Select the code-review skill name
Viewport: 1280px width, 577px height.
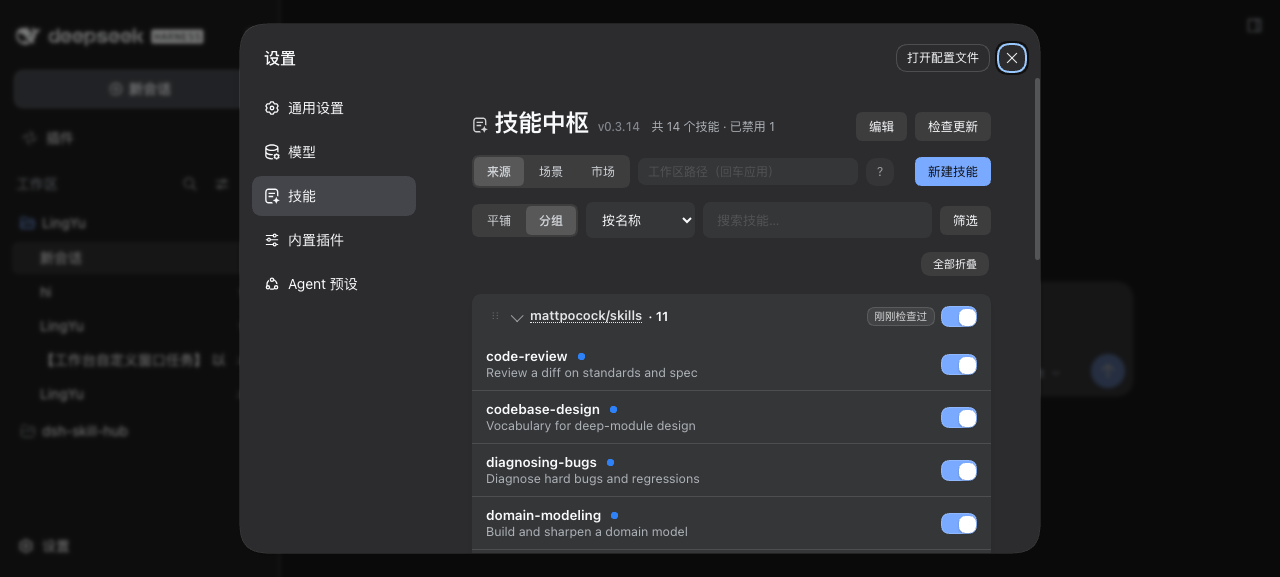(527, 356)
